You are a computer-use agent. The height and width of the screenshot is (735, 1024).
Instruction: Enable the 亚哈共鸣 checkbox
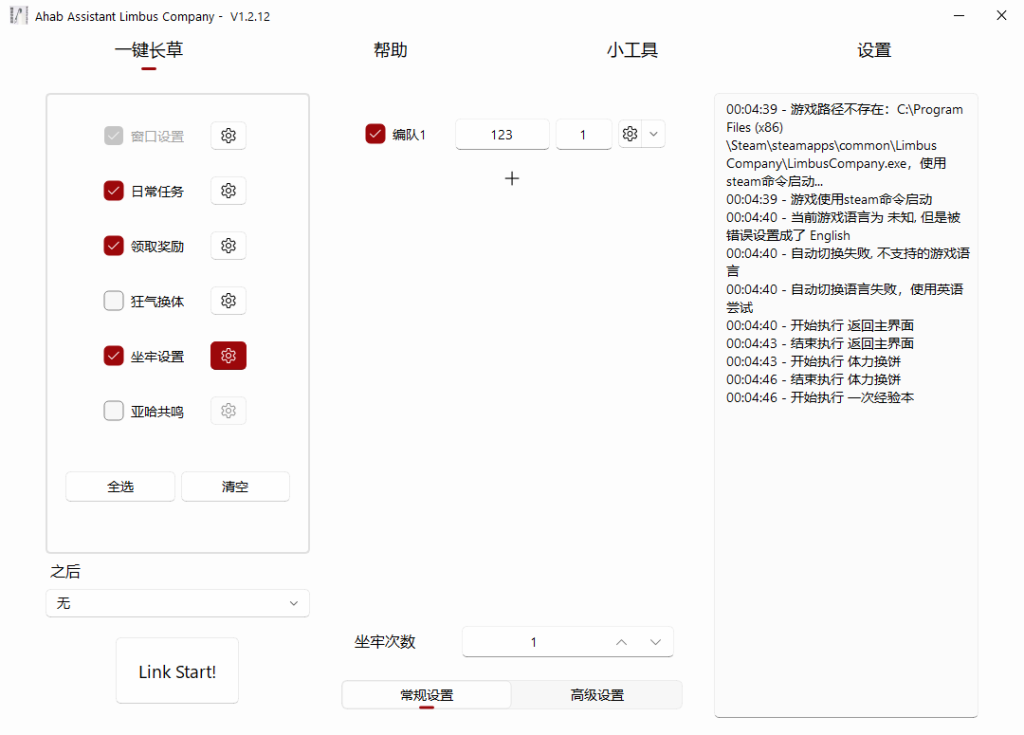coord(114,411)
